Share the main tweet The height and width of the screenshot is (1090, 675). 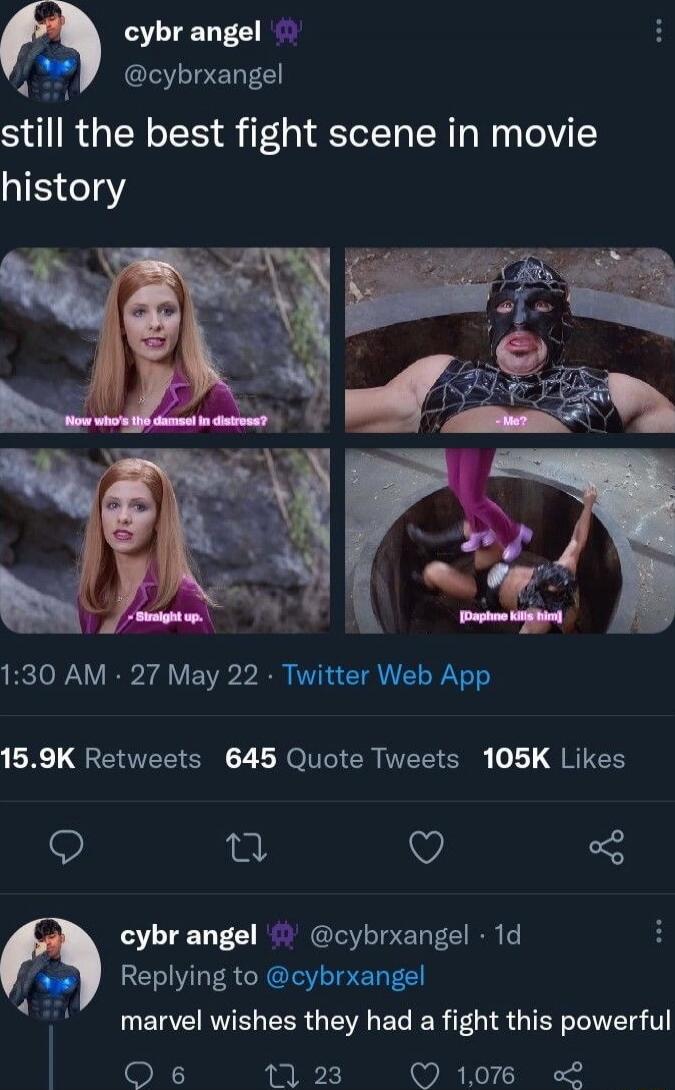coord(606,848)
